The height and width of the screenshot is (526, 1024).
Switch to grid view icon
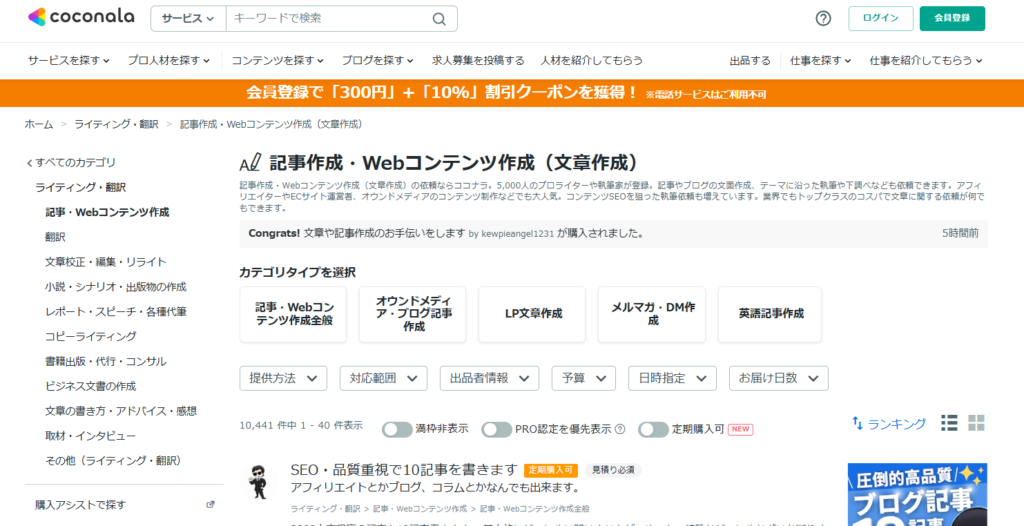coord(977,423)
